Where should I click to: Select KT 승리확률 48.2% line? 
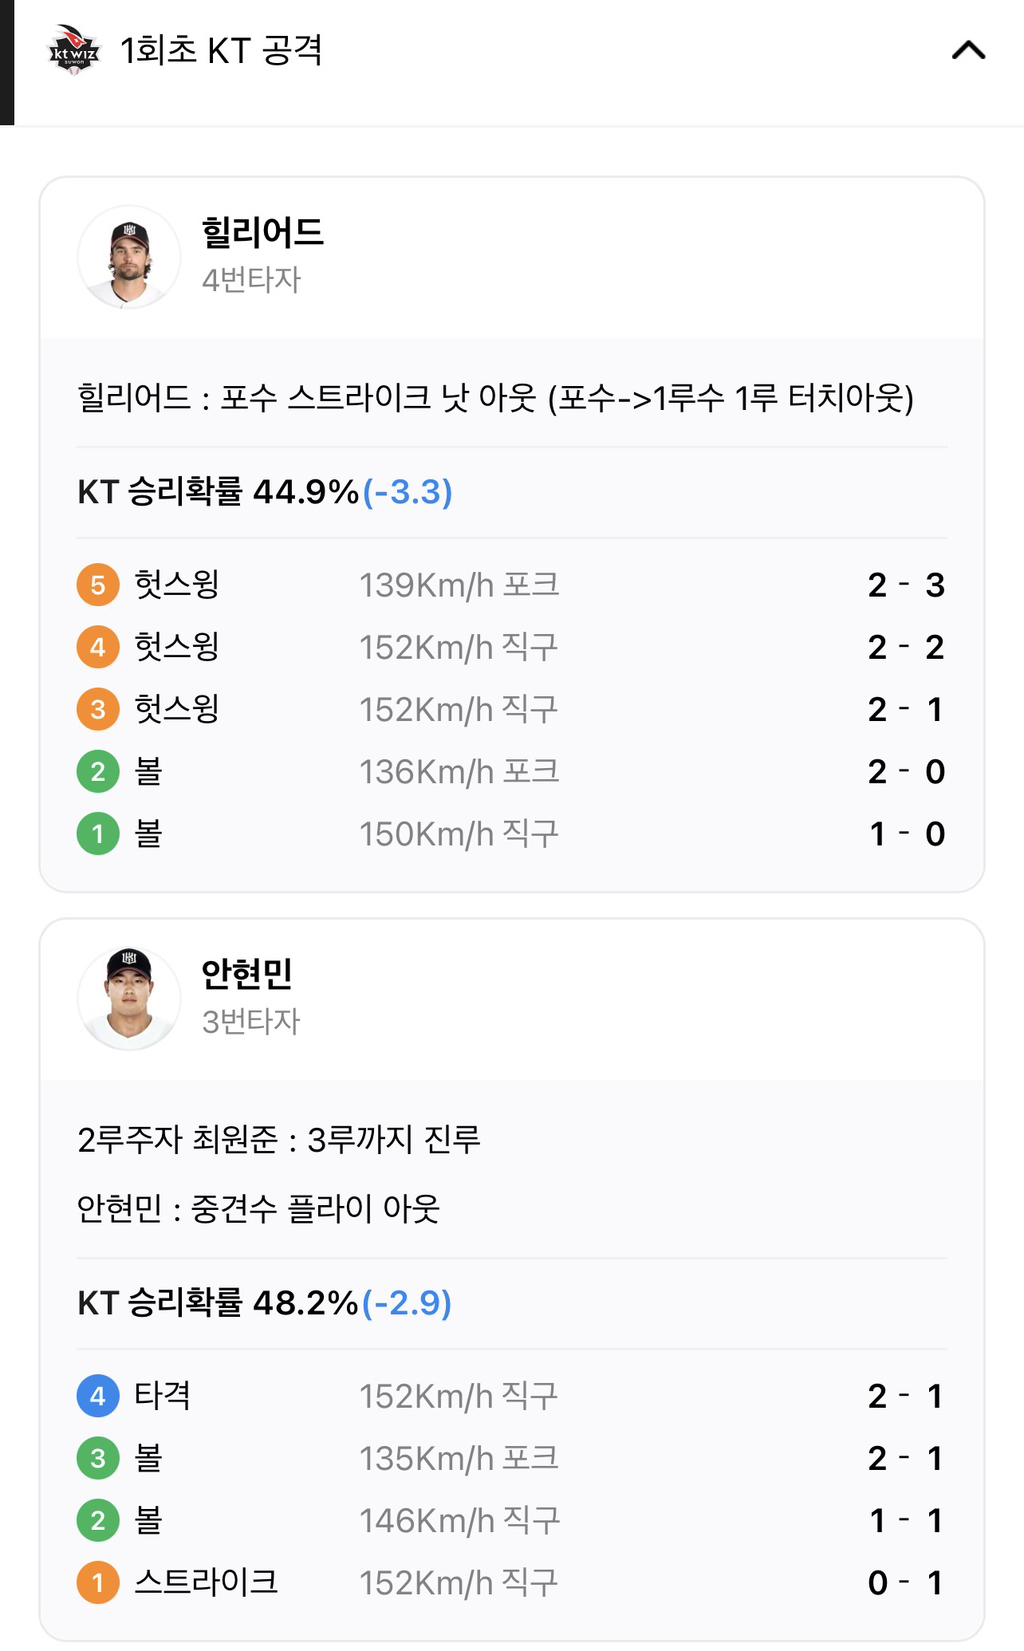[265, 1303]
